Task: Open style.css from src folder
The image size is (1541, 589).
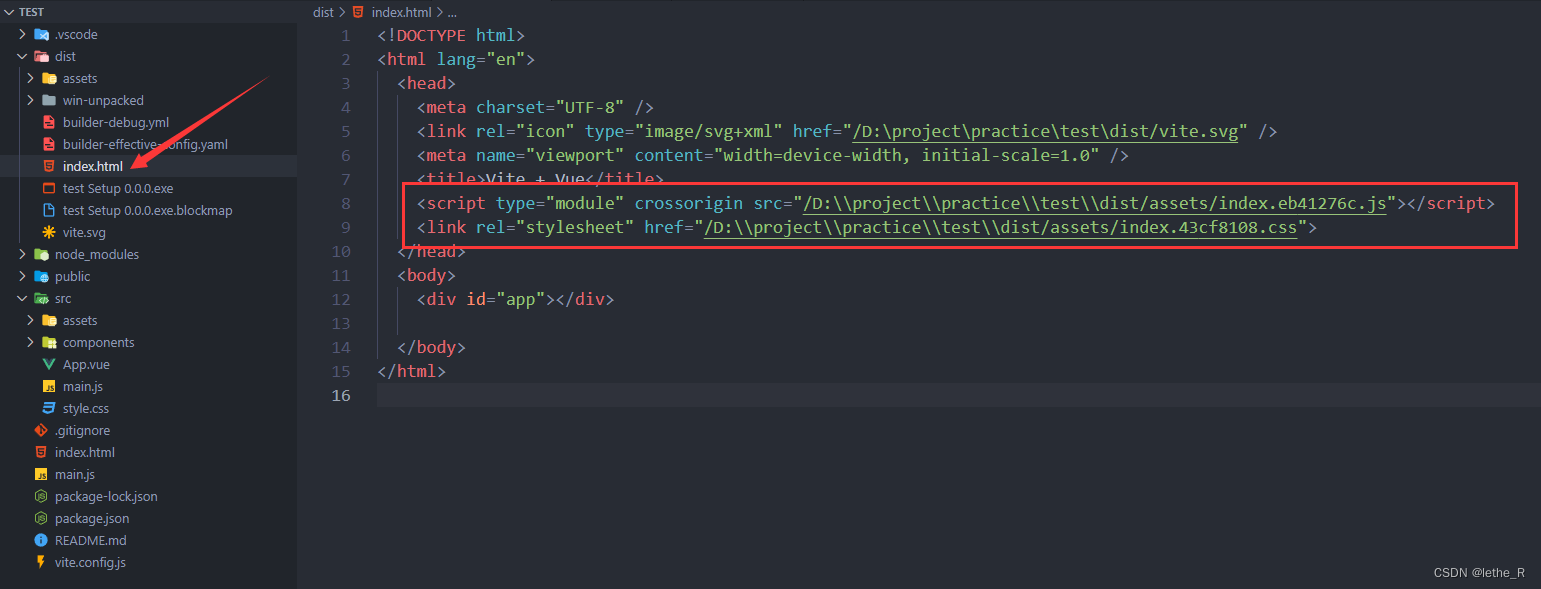Action: (86, 408)
